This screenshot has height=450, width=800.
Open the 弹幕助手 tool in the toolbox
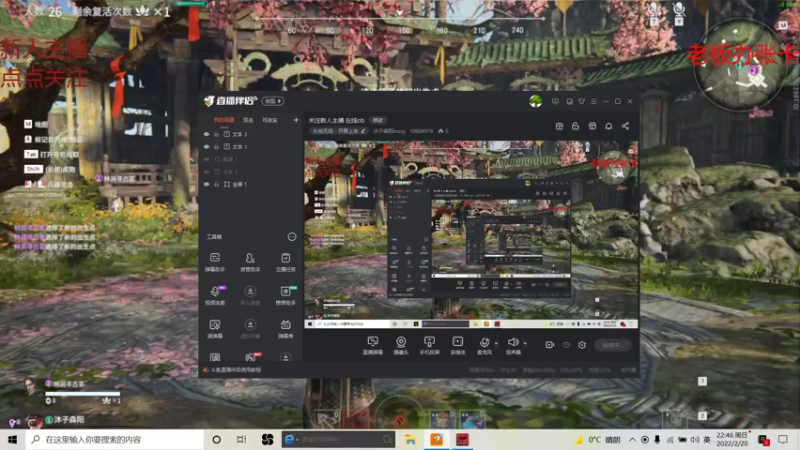pos(215,261)
